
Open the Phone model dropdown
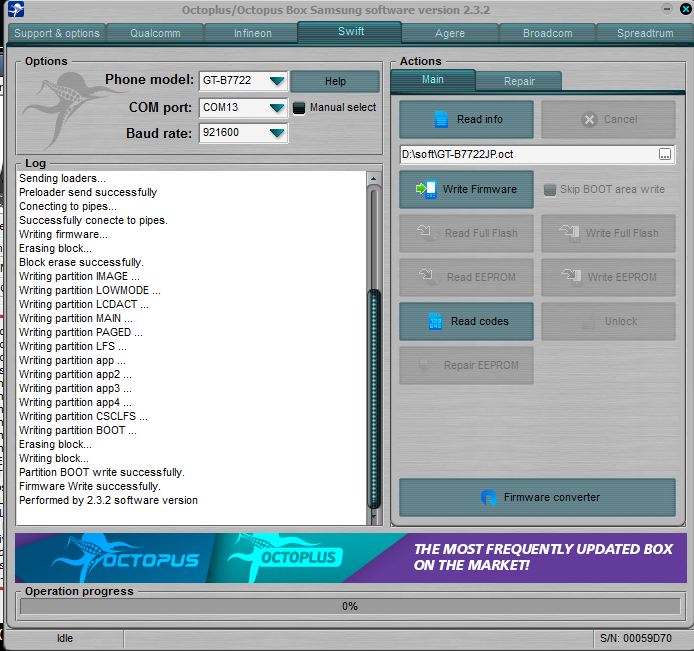277,81
